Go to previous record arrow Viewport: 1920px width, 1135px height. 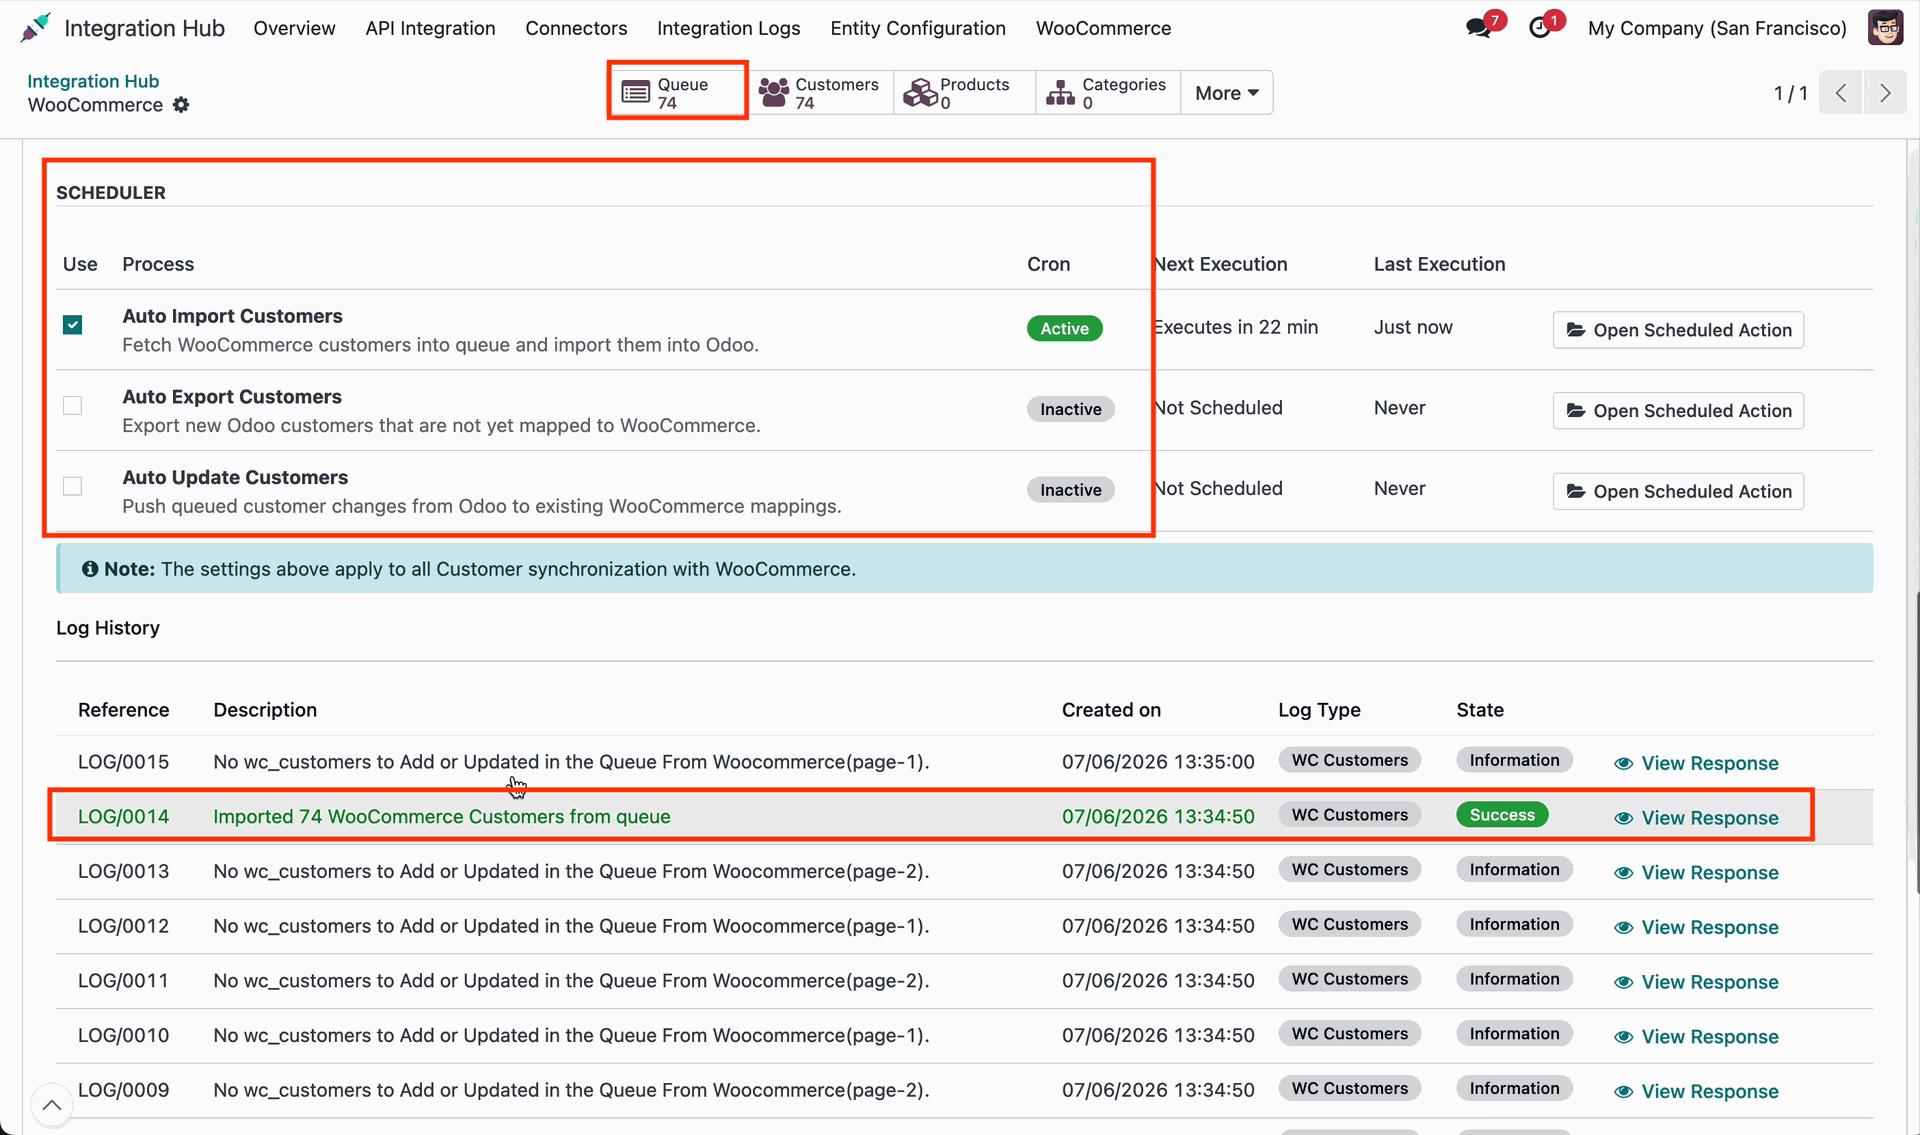point(1840,93)
